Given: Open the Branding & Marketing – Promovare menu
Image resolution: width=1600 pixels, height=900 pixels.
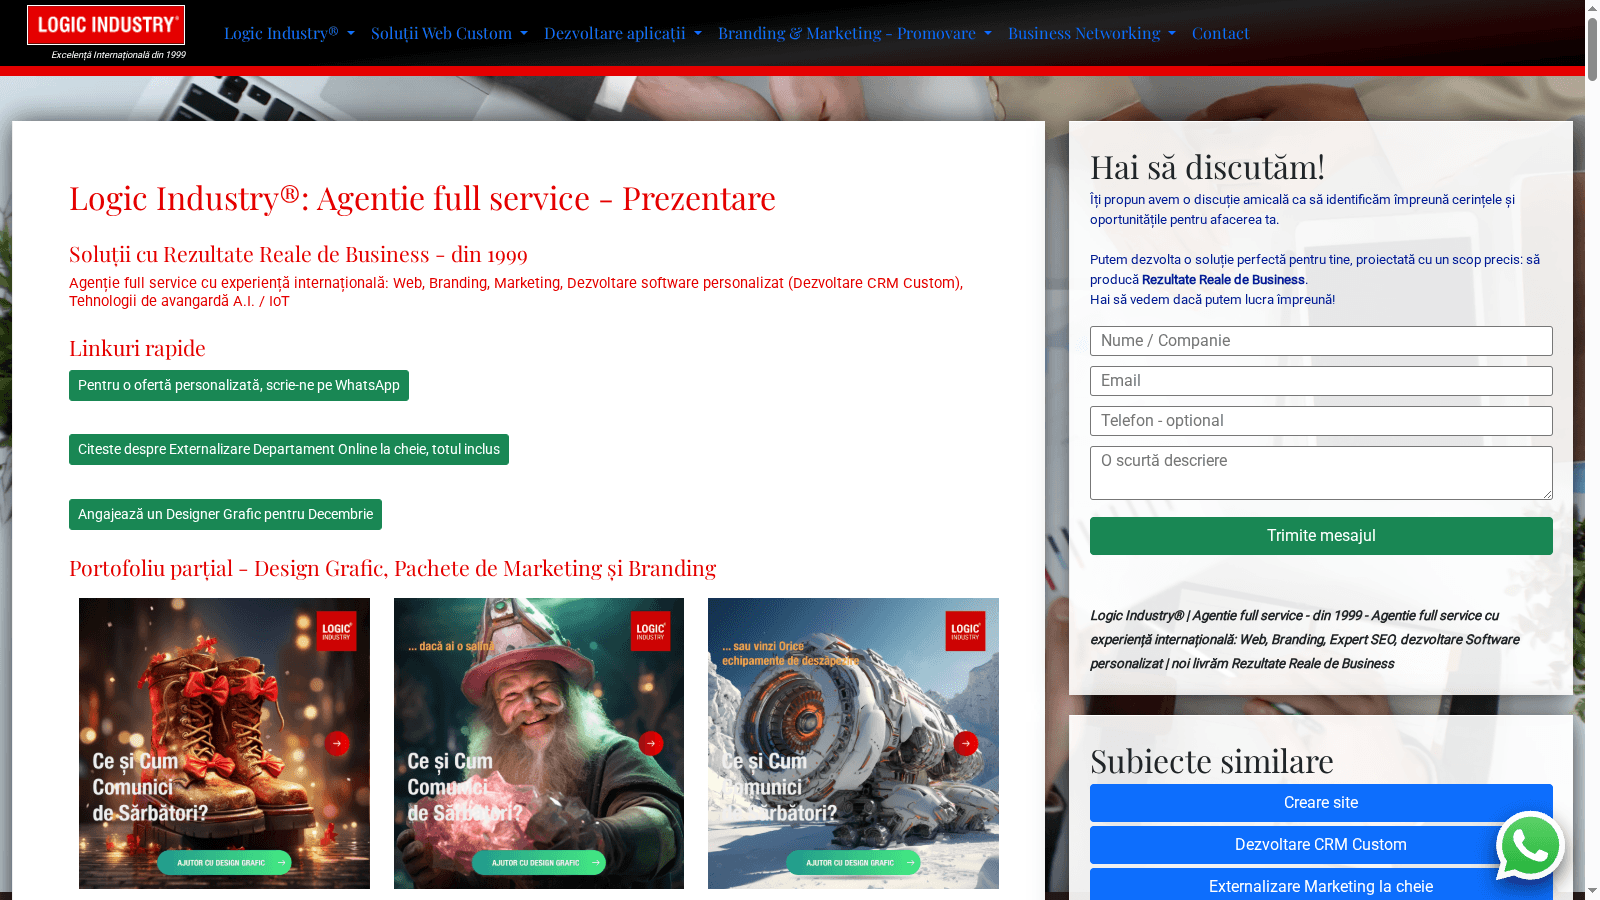Looking at the screenshot, I should [852, 33].
